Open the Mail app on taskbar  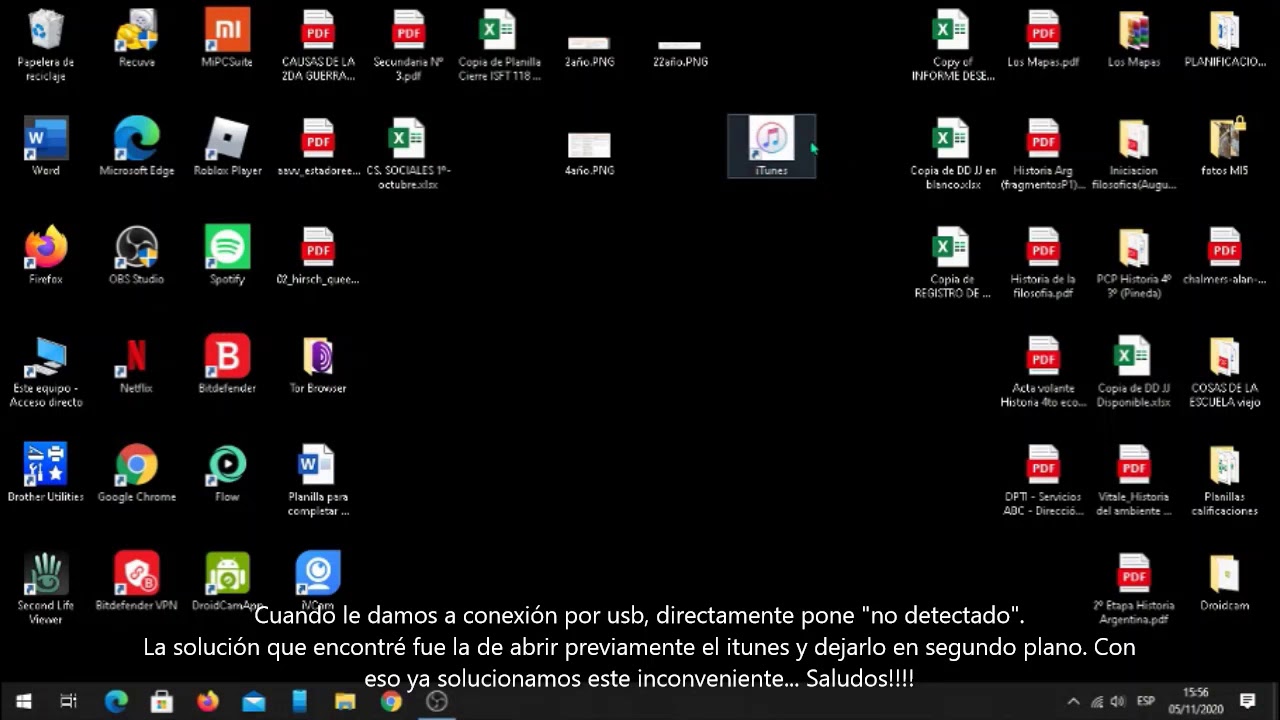pos(253,701)
